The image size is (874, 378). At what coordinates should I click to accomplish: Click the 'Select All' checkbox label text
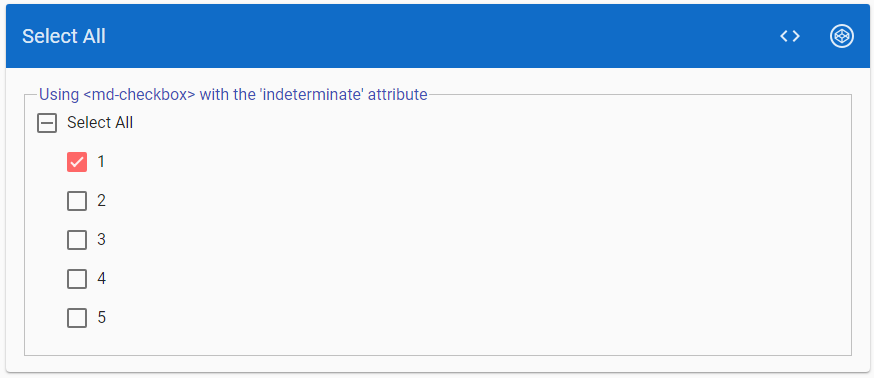click(100, 122)
